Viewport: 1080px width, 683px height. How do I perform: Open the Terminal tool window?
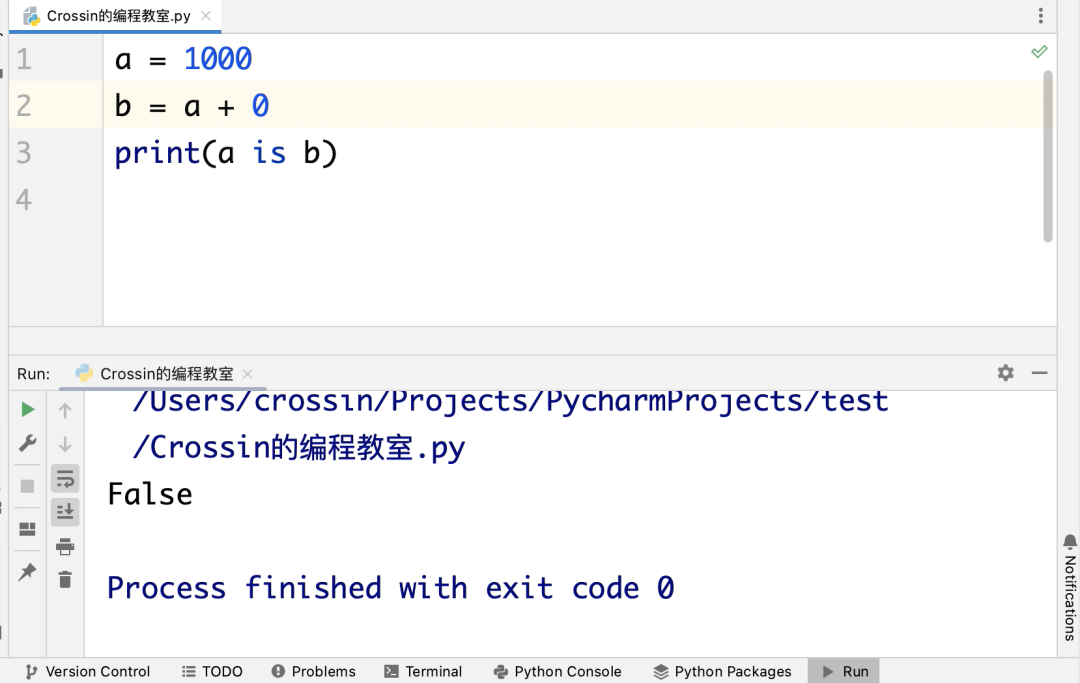(424, 671)
